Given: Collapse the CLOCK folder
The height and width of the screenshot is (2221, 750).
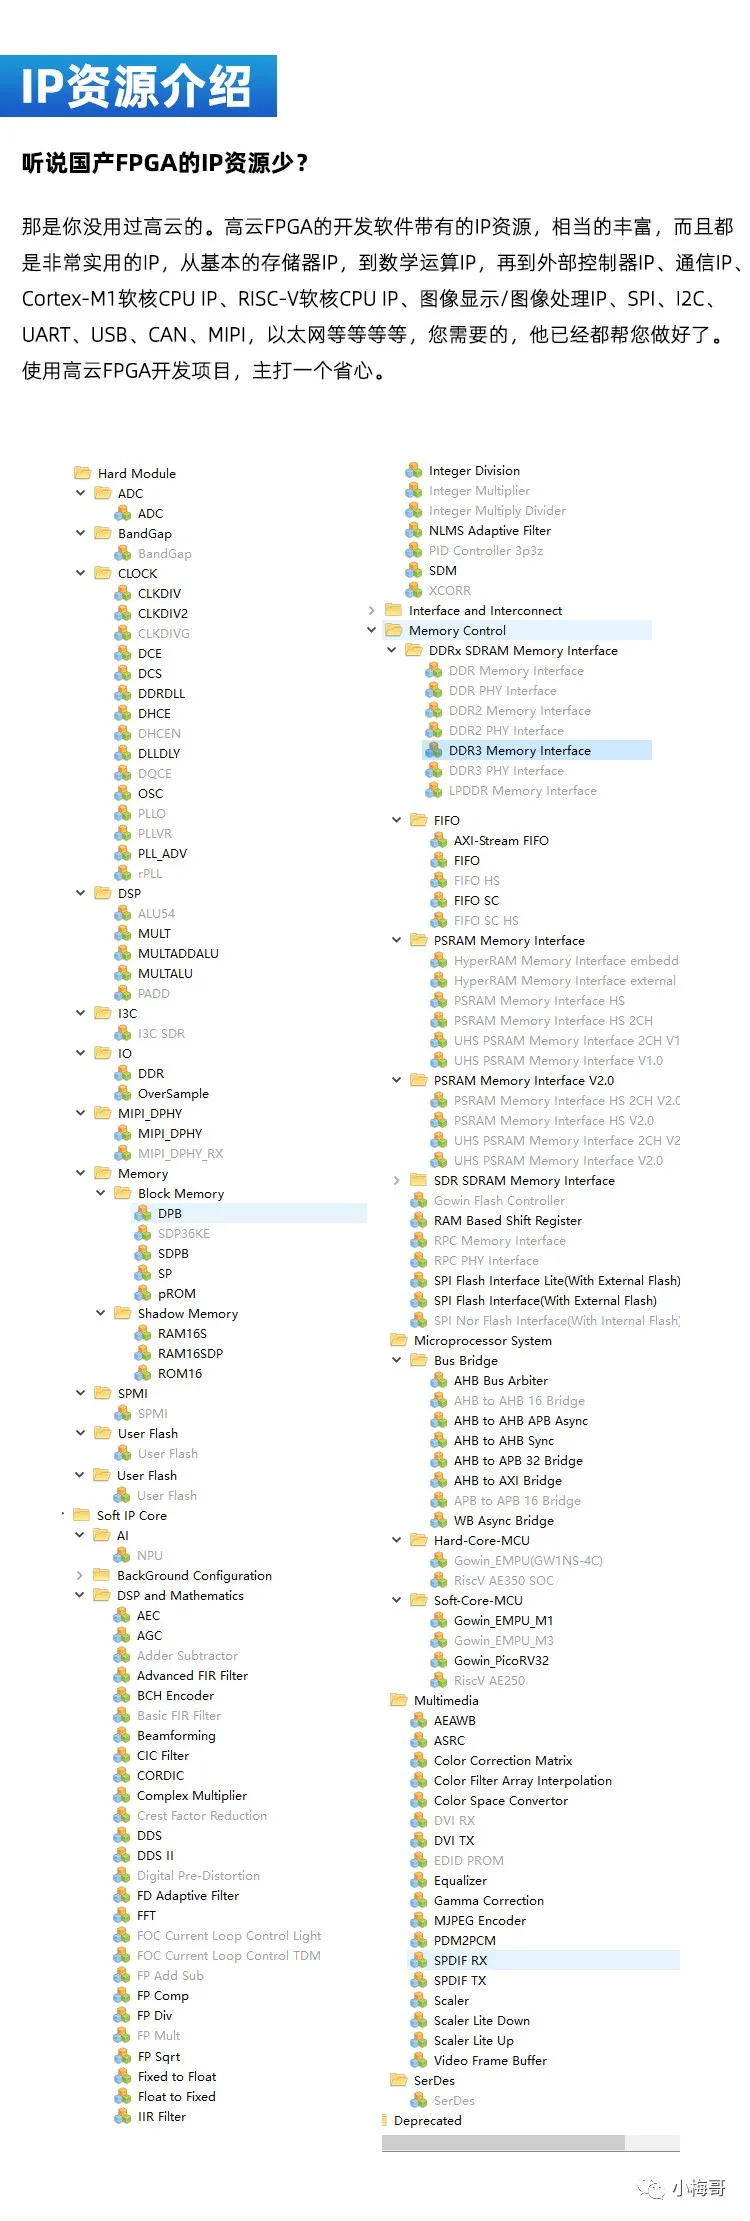Looking at the screenshot, I should tap(81, 573).
